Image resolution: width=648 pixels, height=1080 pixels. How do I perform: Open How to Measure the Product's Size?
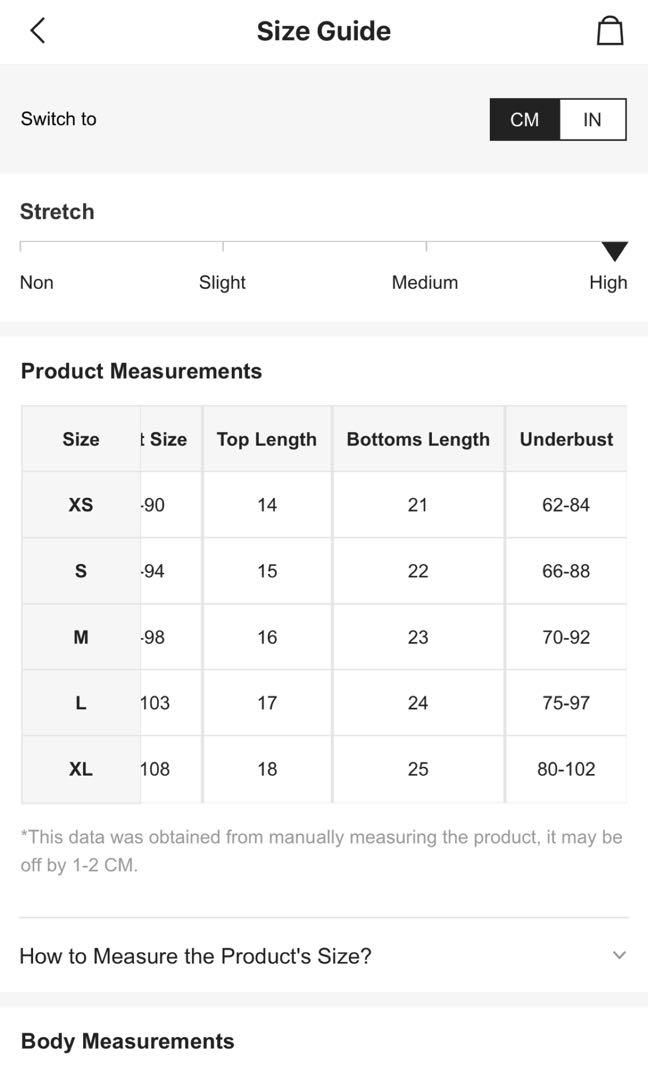[196, 956]
